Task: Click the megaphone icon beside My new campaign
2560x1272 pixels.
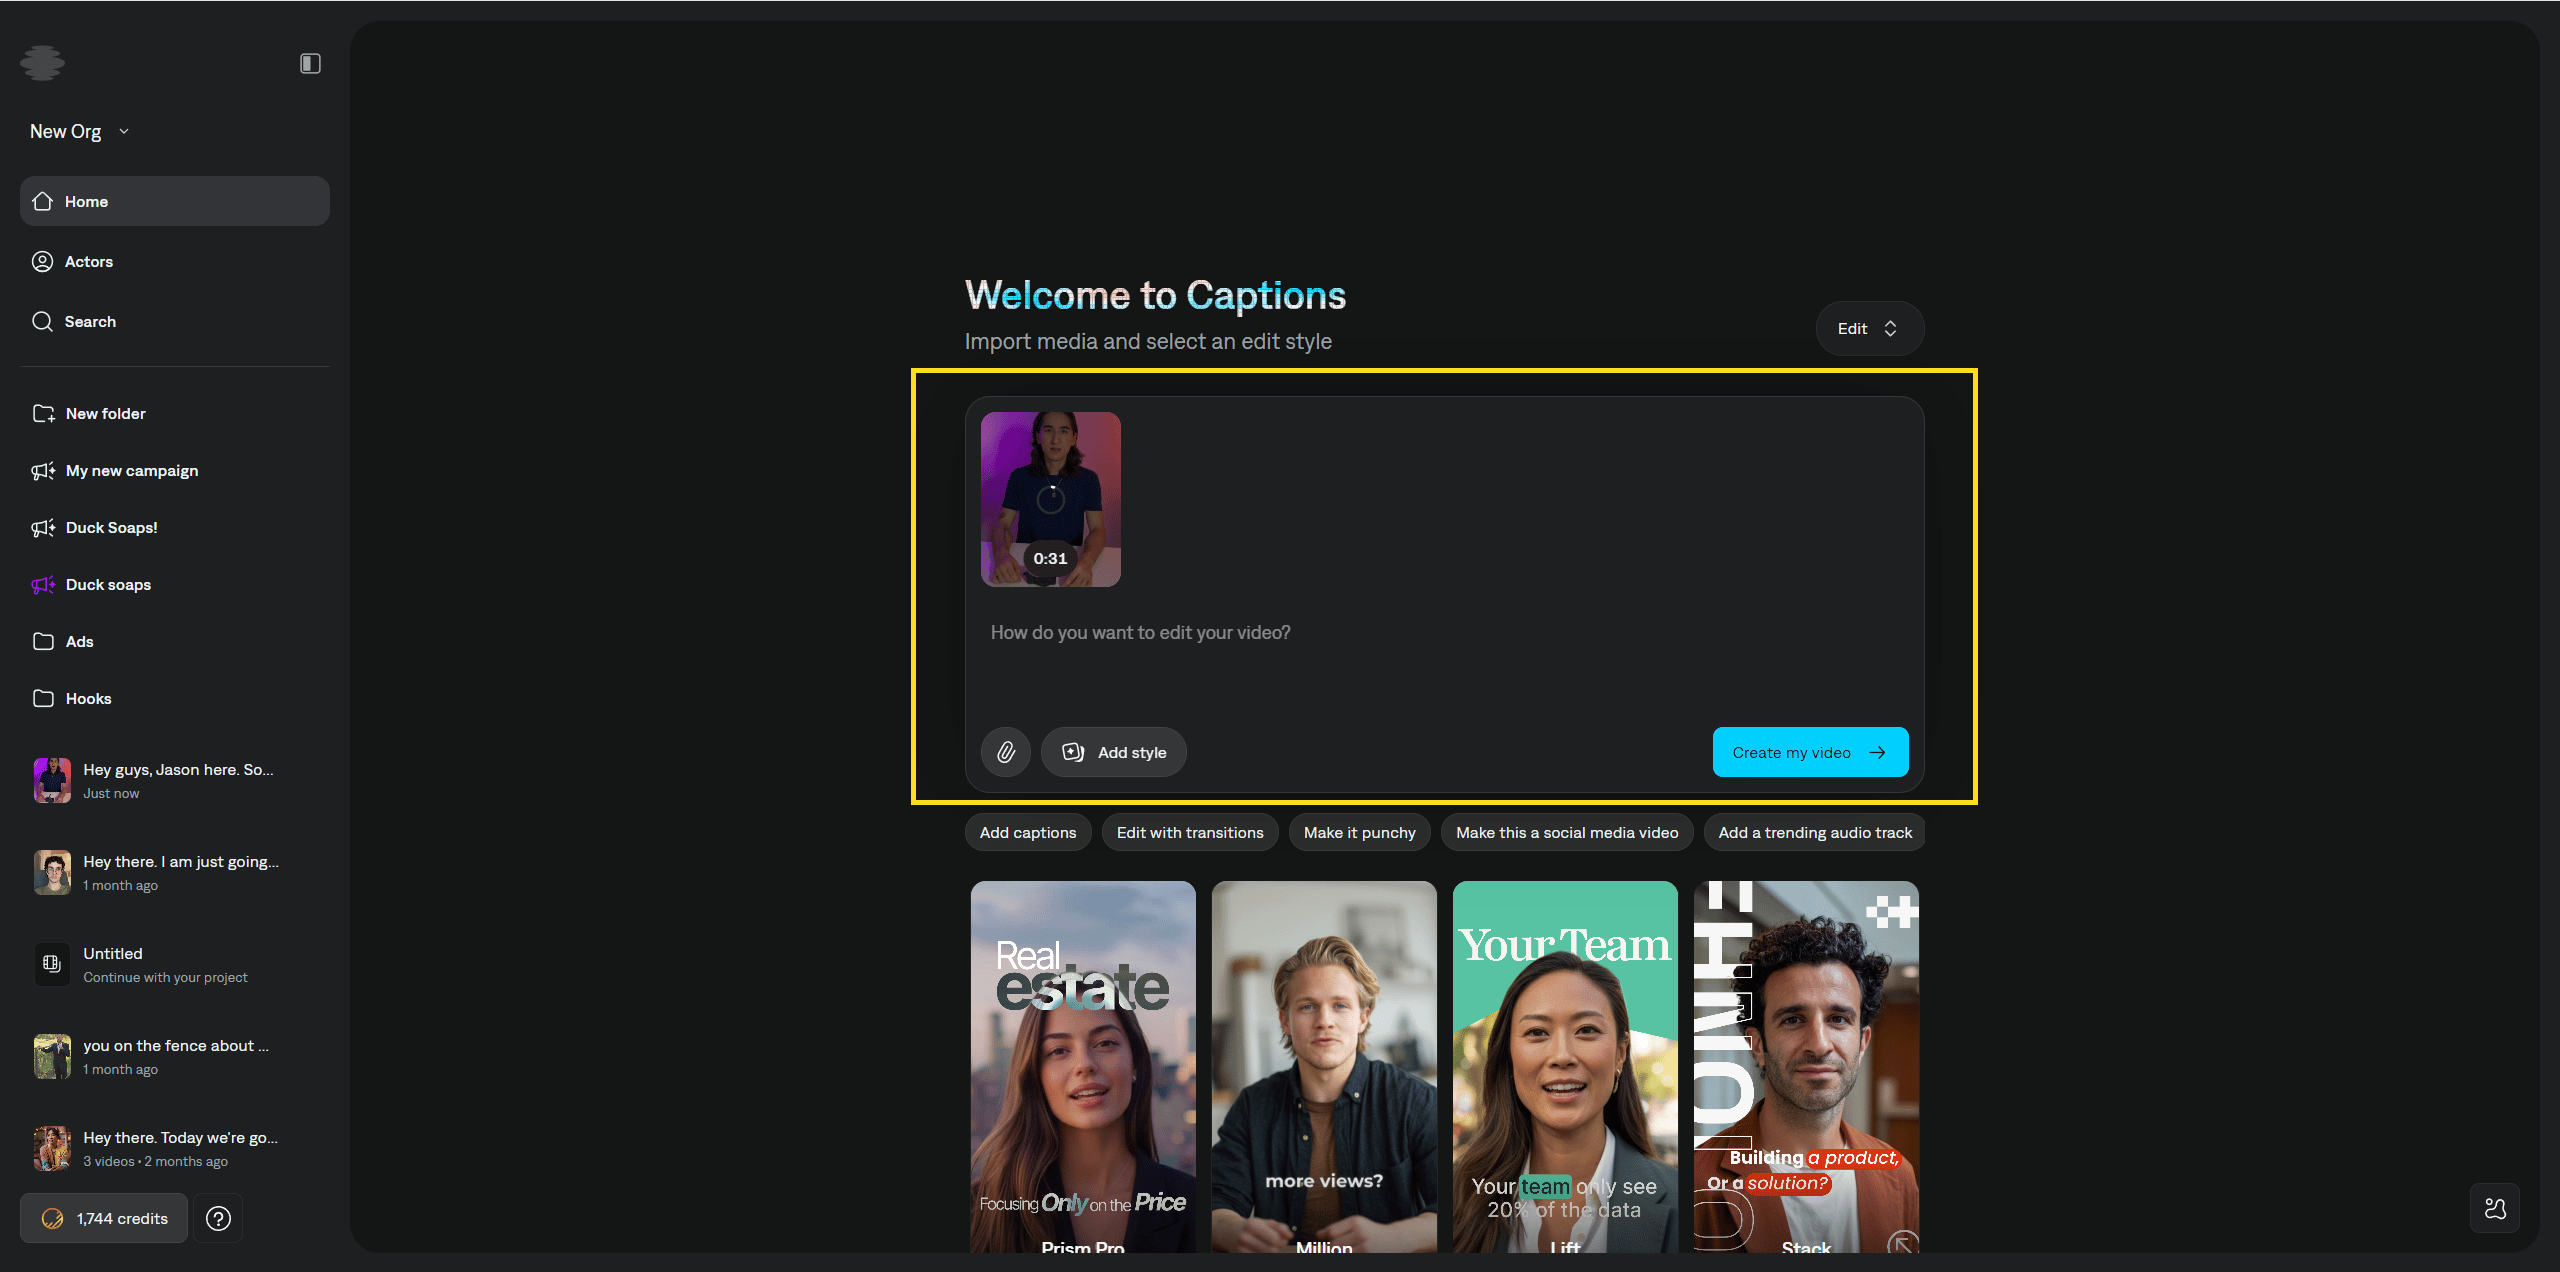Action: click(43, 470)
